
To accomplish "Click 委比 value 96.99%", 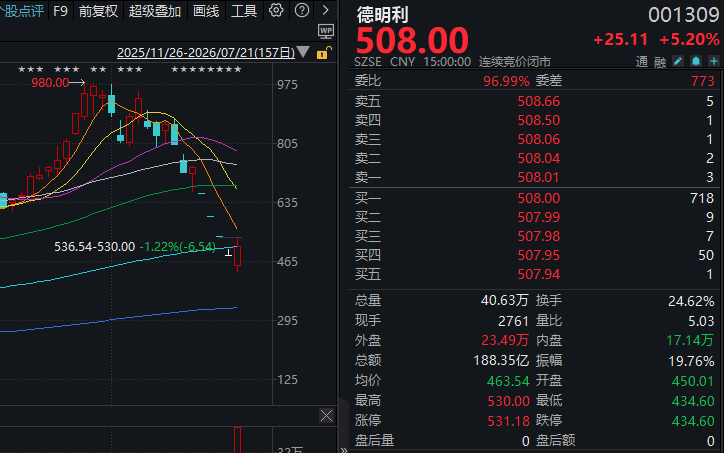I will [506, 81].
